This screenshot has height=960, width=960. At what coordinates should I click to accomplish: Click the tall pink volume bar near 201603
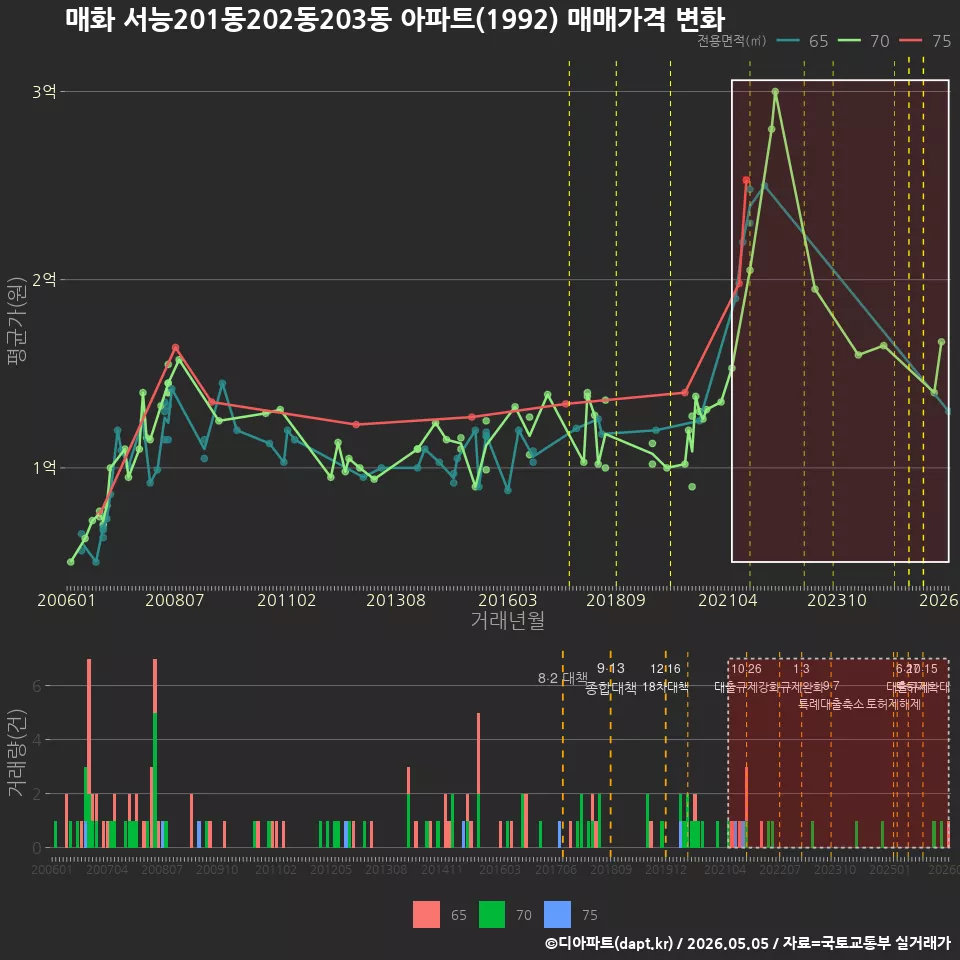[x=478, y=753]
